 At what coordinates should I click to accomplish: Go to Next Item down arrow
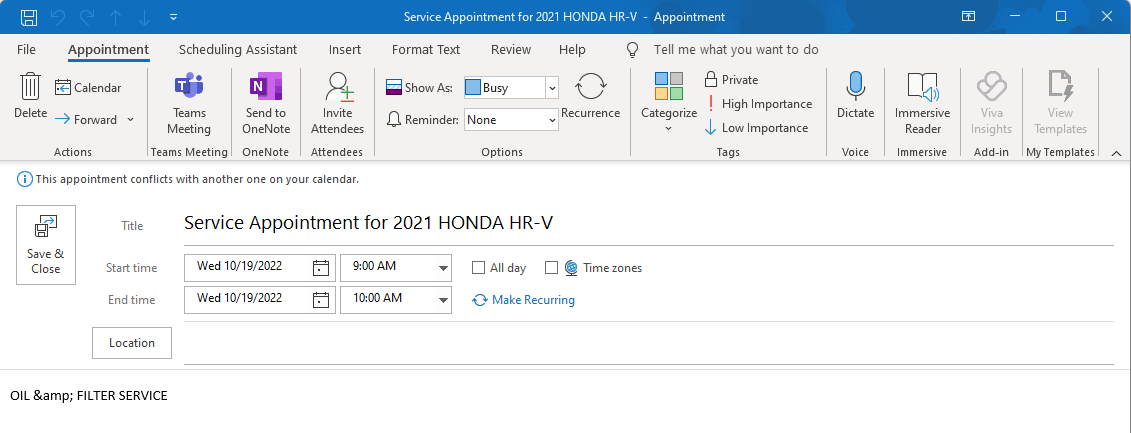144,17
